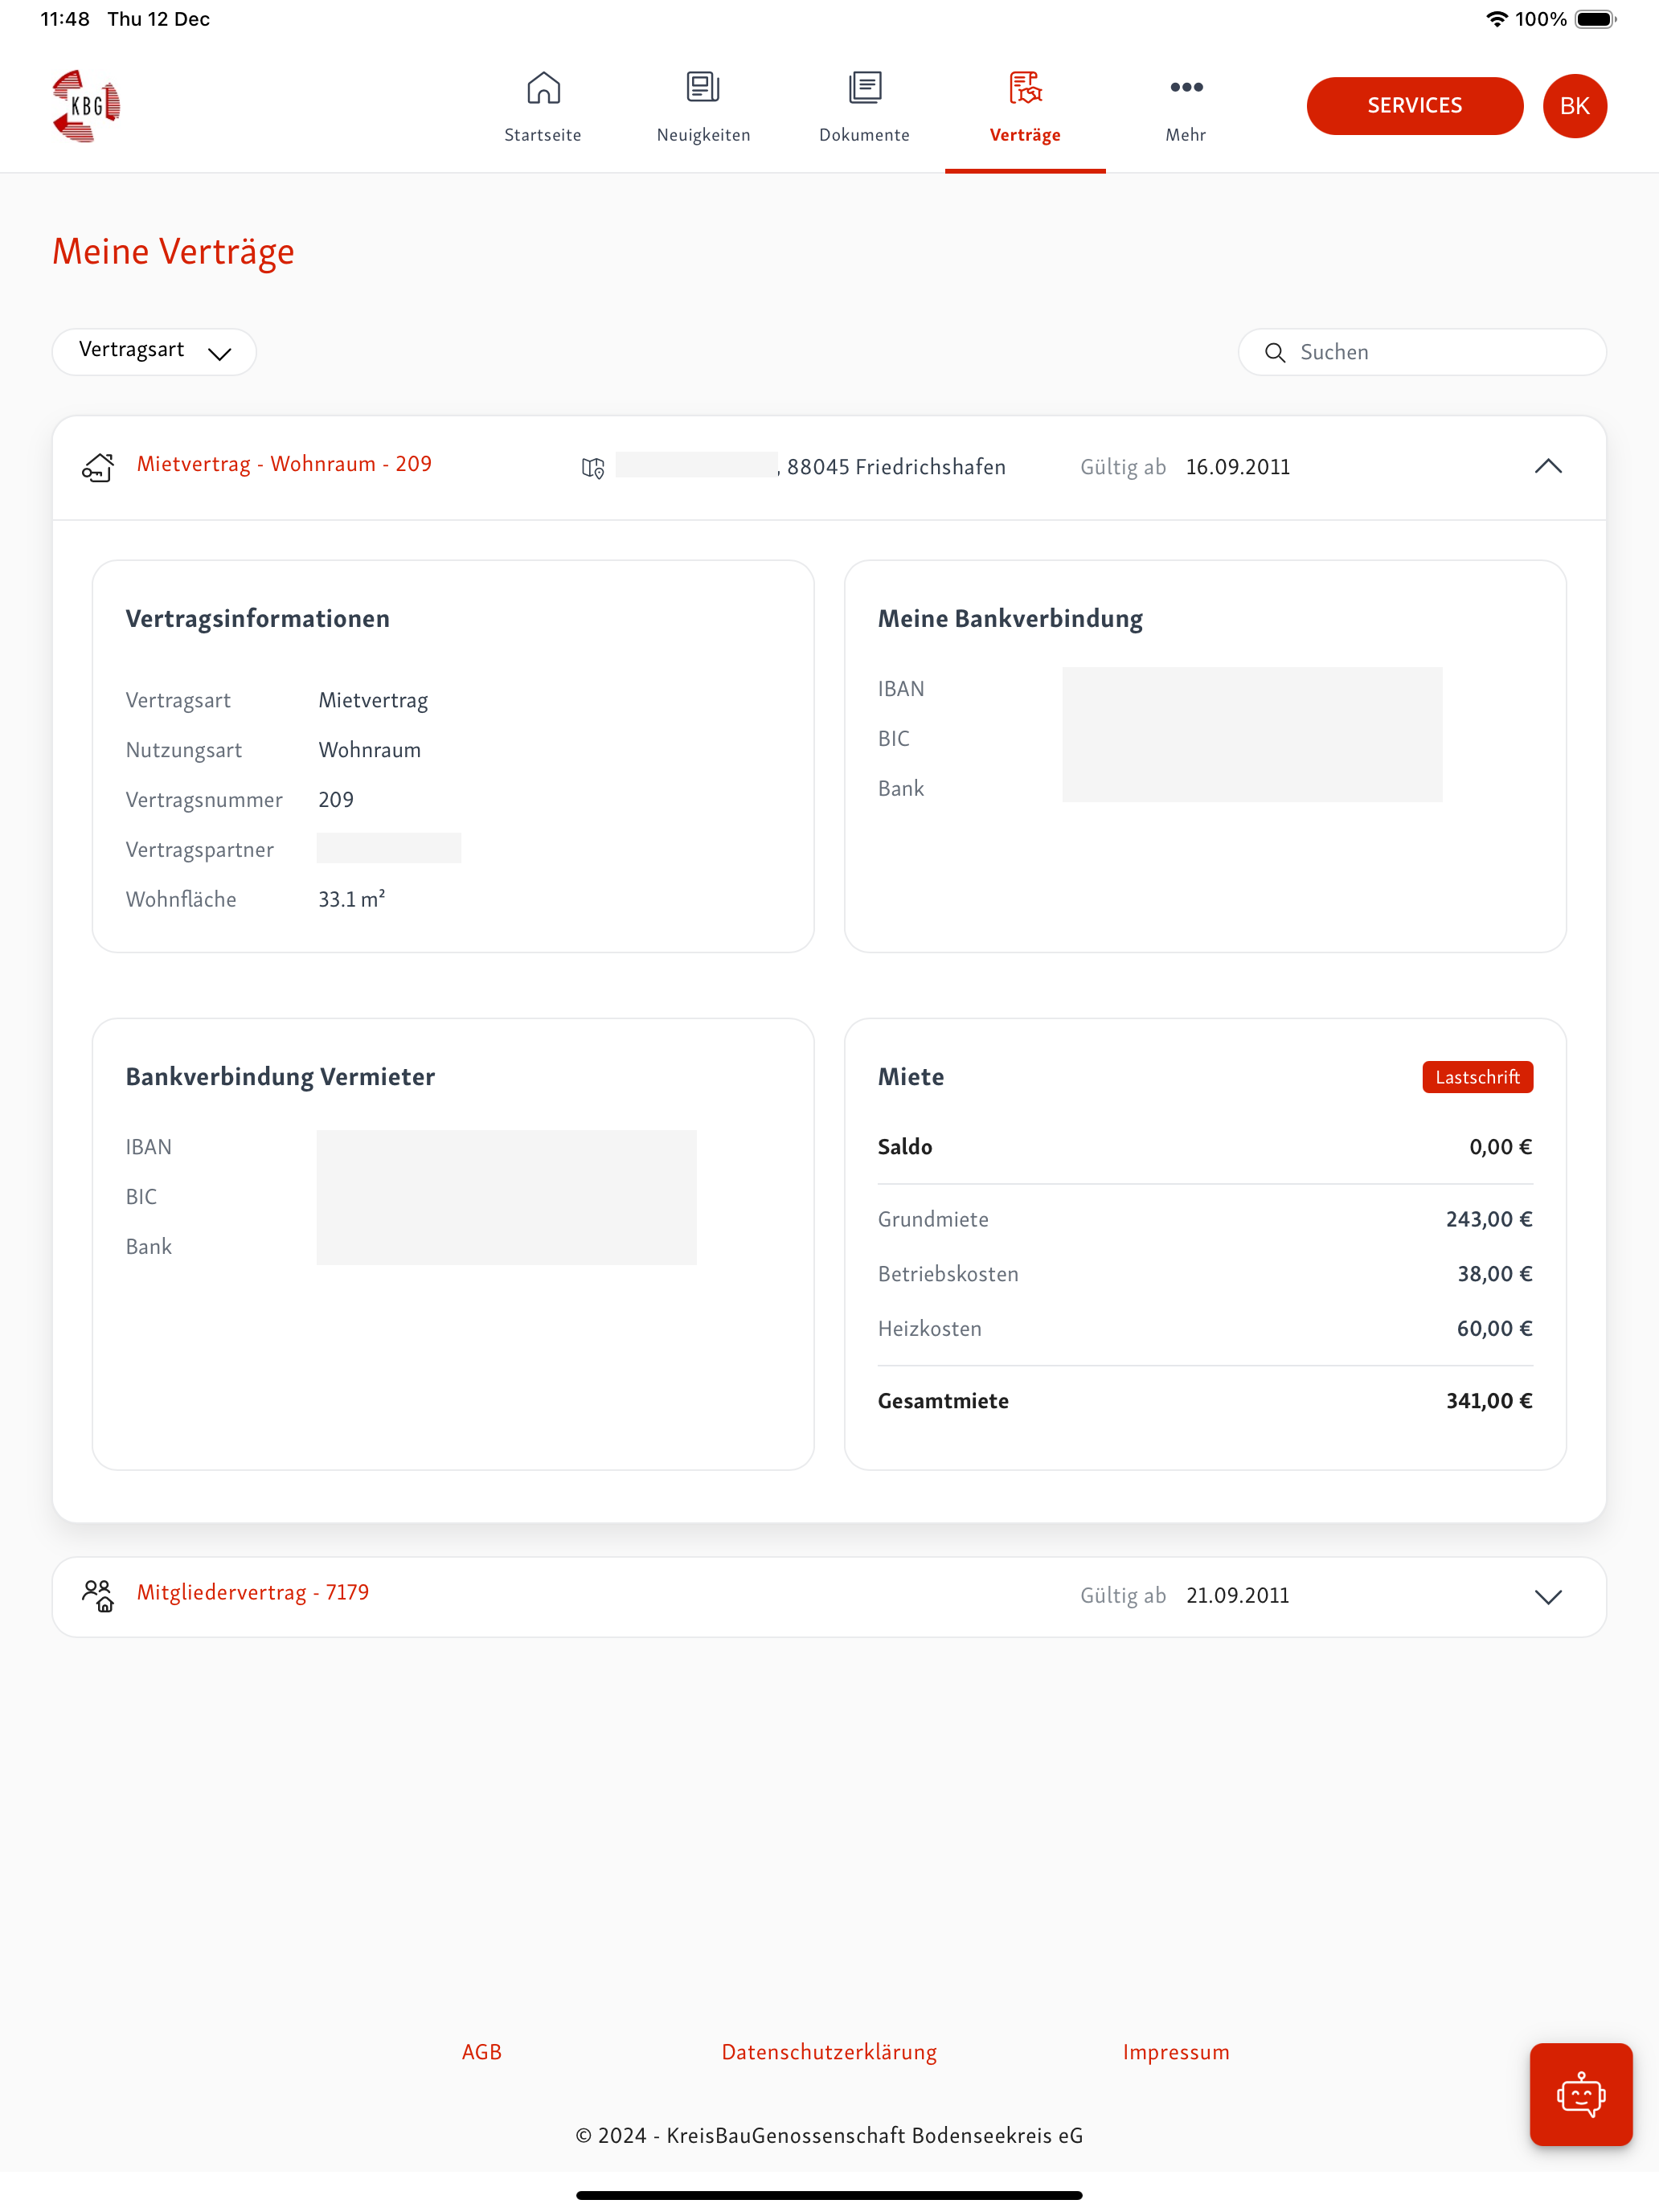Tap the KBG logo
Screen dimensions: 1659x2212
86,106
